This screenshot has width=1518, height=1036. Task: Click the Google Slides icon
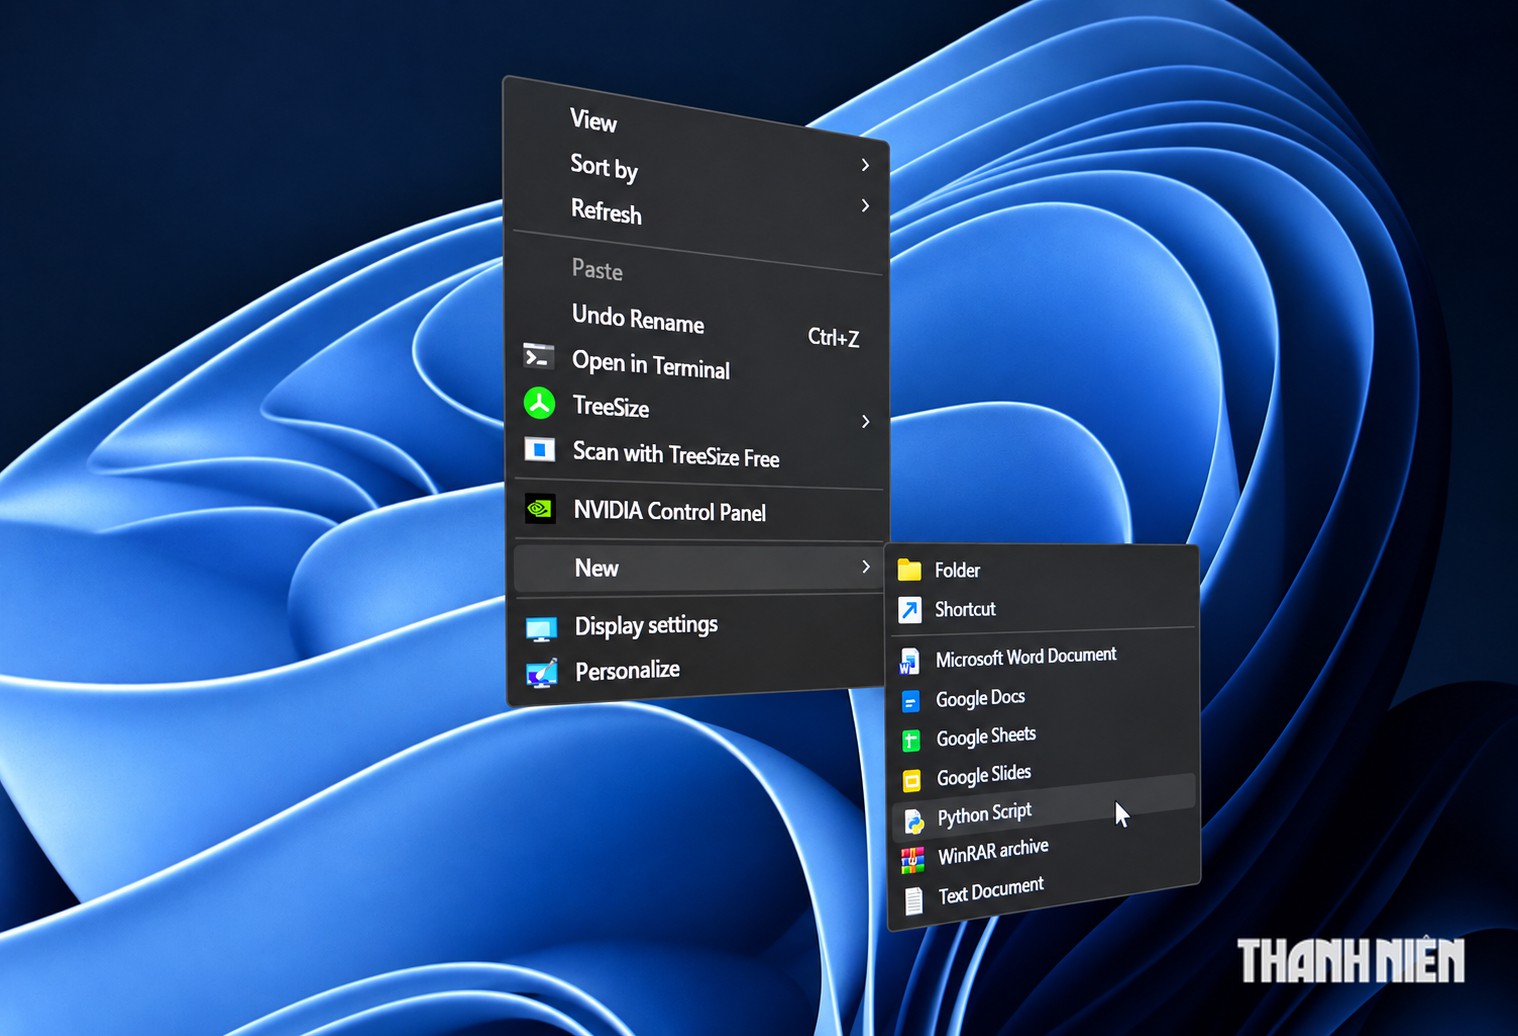pos(912,780)
